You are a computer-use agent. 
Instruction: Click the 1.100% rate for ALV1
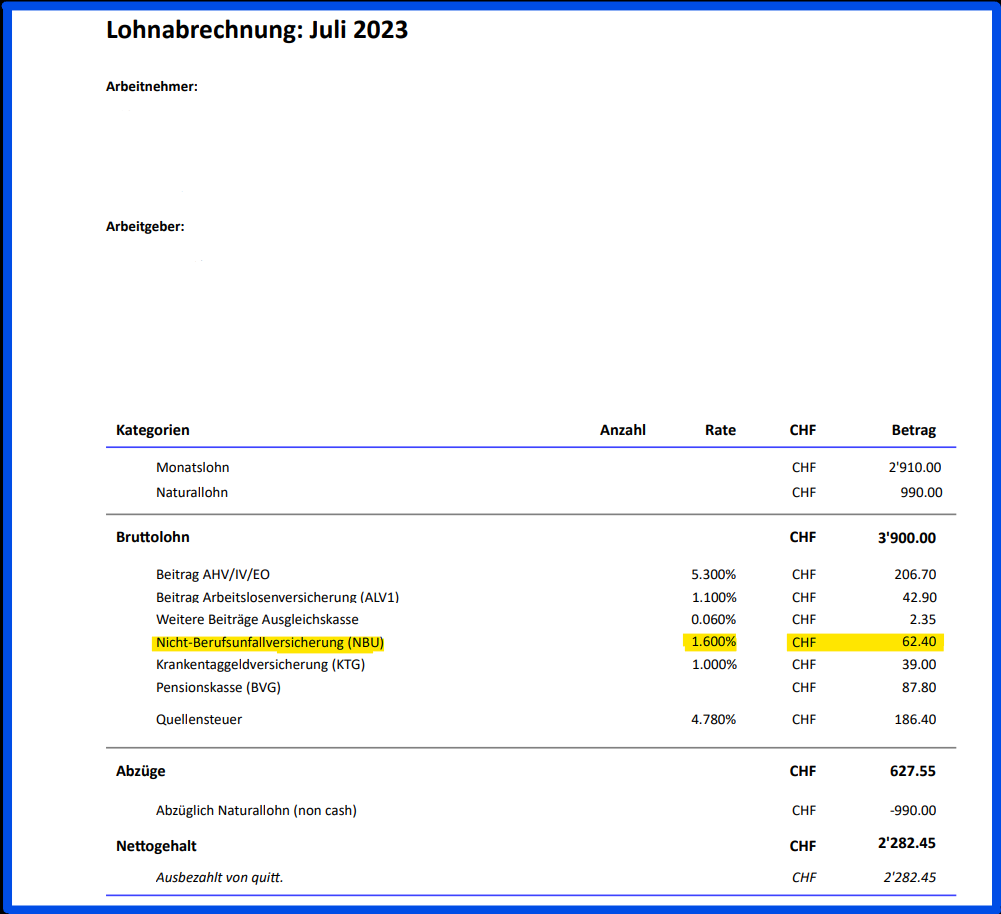pos(713,597)
